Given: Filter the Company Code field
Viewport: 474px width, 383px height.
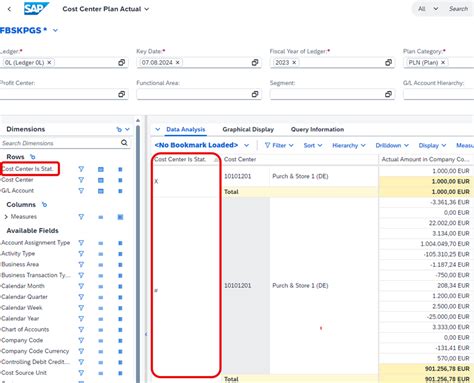Looking at the screenshot, I should point(81,340).
